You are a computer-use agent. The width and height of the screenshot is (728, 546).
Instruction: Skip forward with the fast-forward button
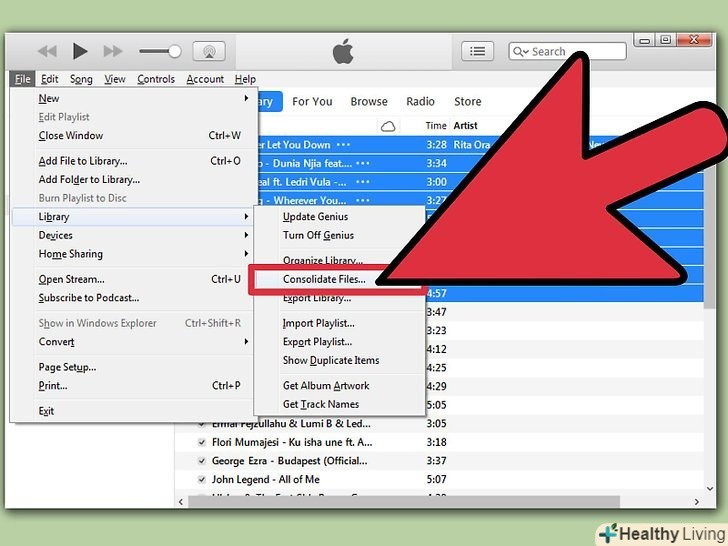pyautogui.click(x=113, y=51)
